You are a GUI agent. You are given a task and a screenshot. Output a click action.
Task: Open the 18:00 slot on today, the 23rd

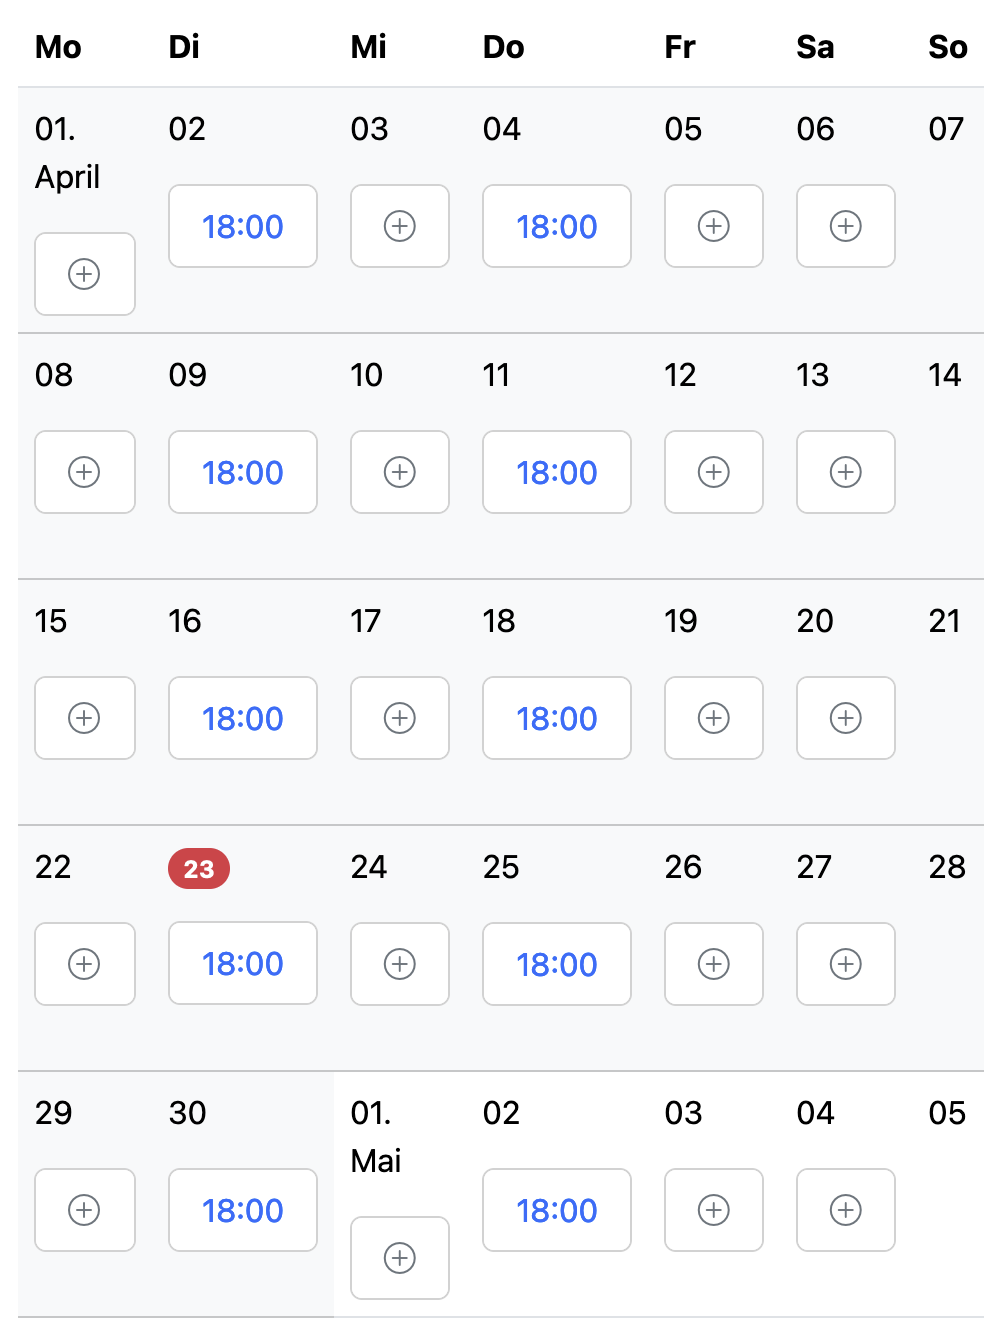coord(243,963)
